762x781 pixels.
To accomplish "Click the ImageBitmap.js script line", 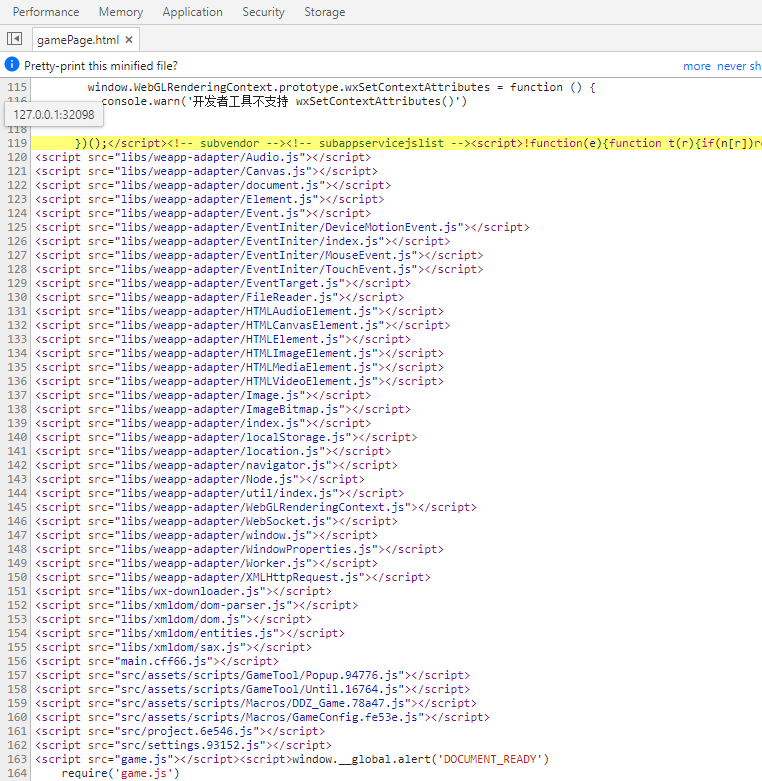I will point(223,409).
